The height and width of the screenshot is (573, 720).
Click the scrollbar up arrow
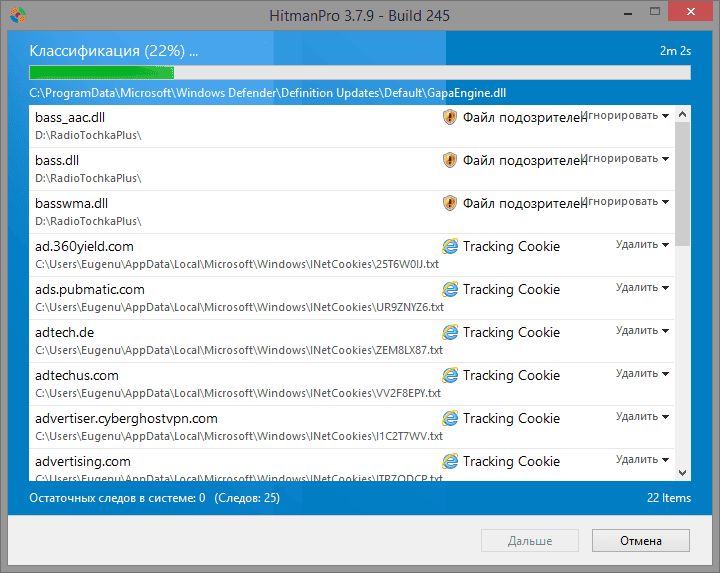tap(682, 114)
